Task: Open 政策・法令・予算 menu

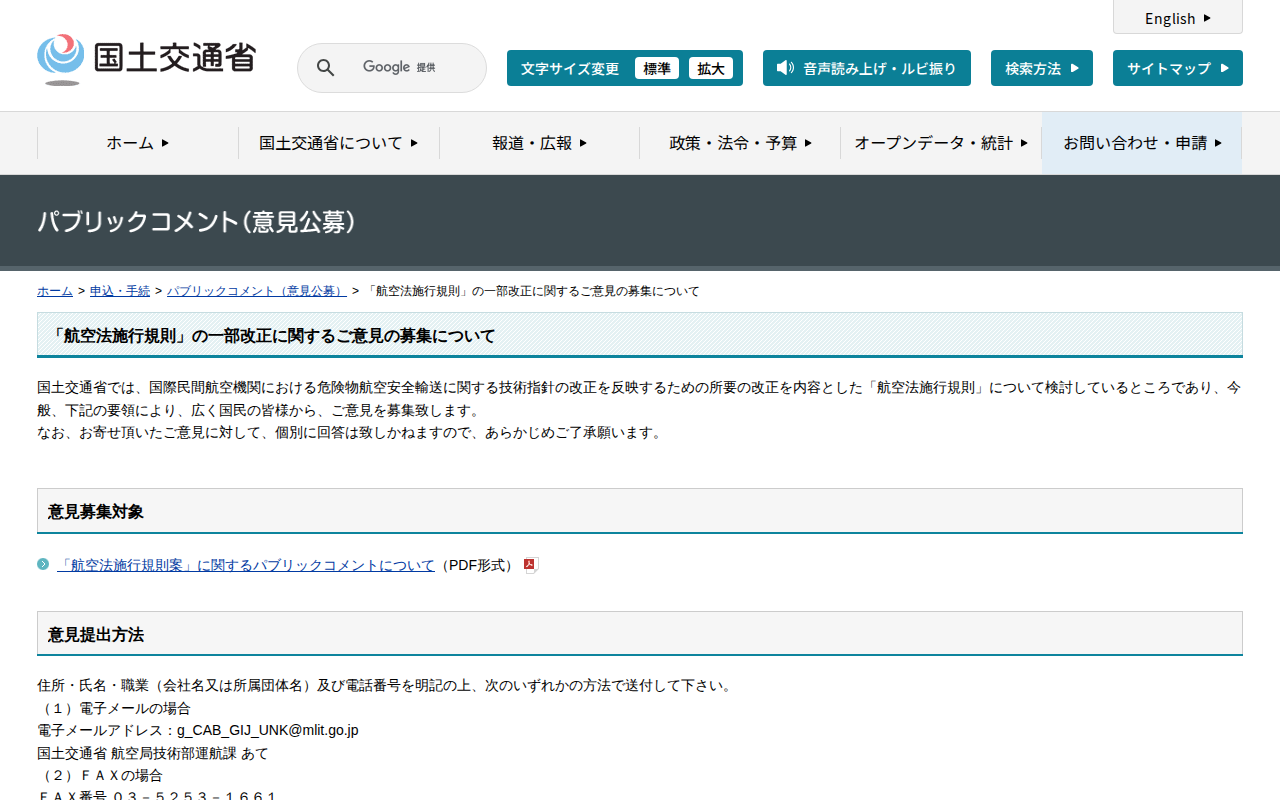Action: click(x=740, y=143)
